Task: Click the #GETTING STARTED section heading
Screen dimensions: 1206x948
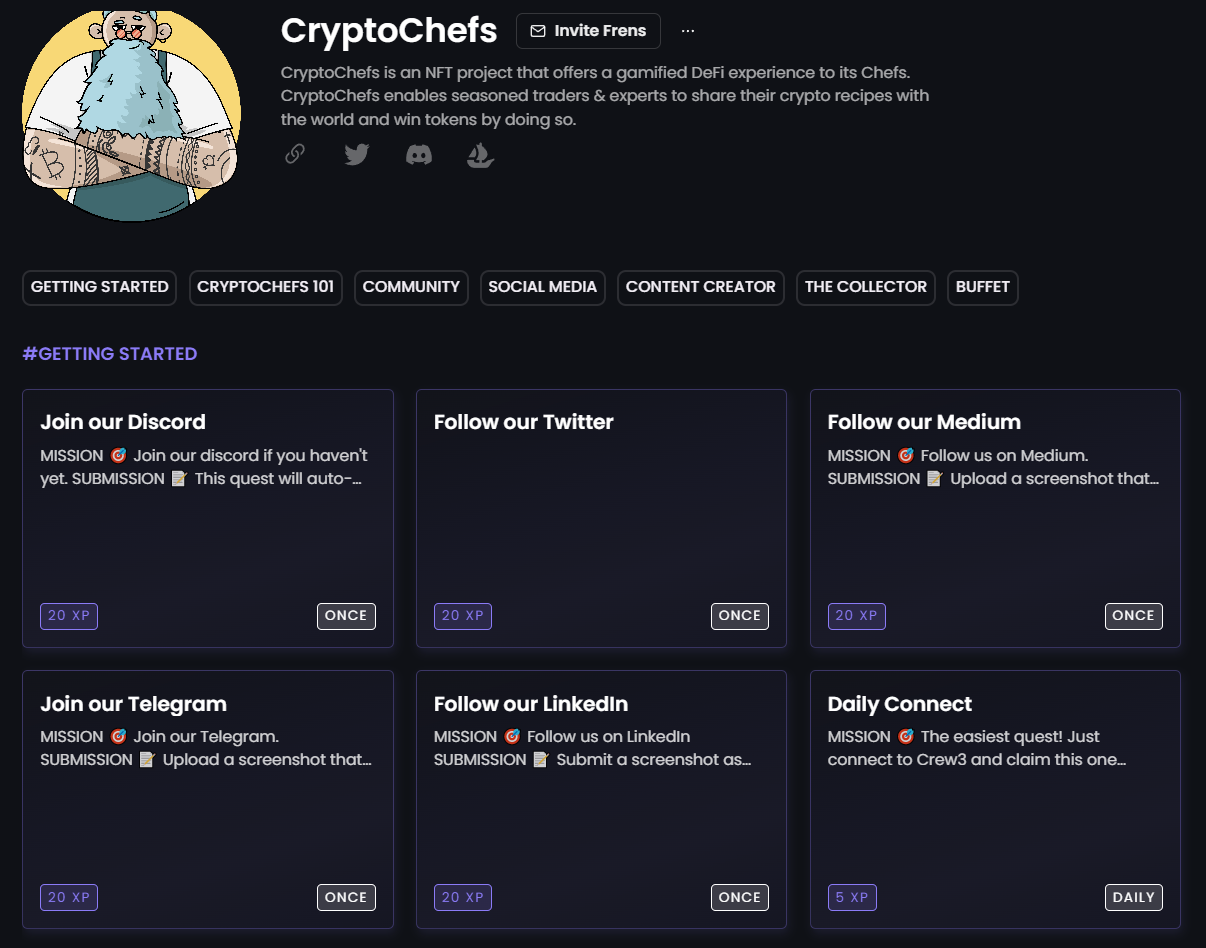Action: [110, 353]
